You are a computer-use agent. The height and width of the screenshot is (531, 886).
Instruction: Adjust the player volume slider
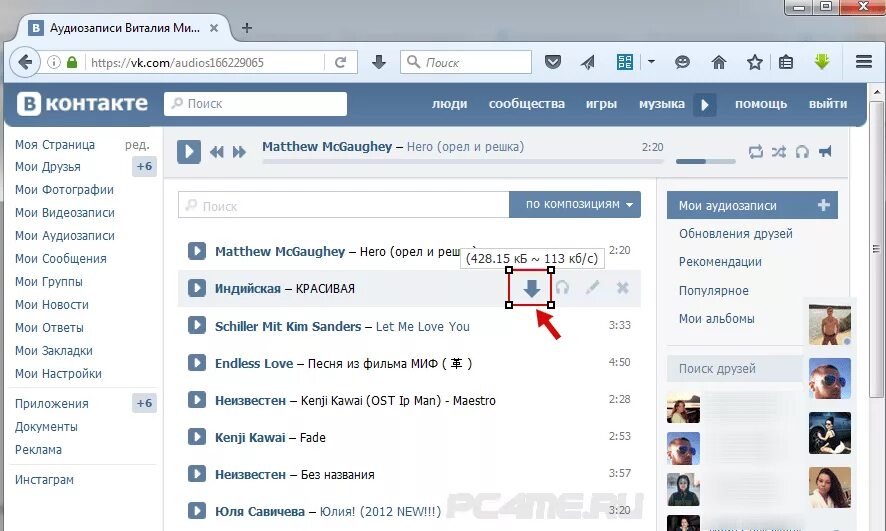[706, 162]
